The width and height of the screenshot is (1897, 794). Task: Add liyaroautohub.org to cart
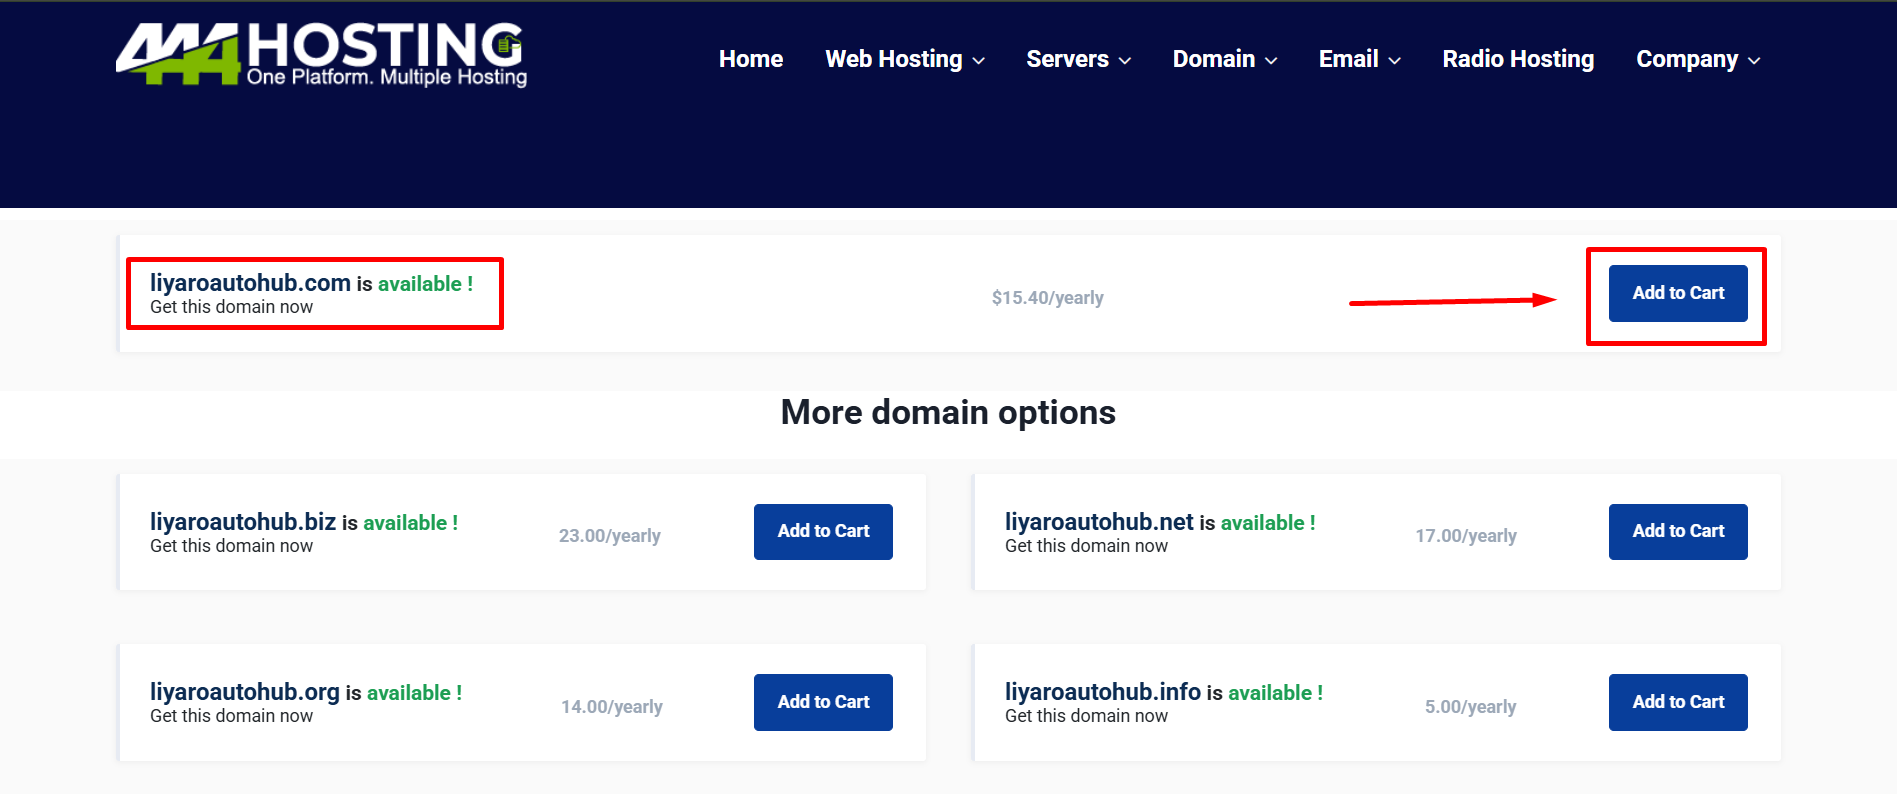[x=822, y=702]
